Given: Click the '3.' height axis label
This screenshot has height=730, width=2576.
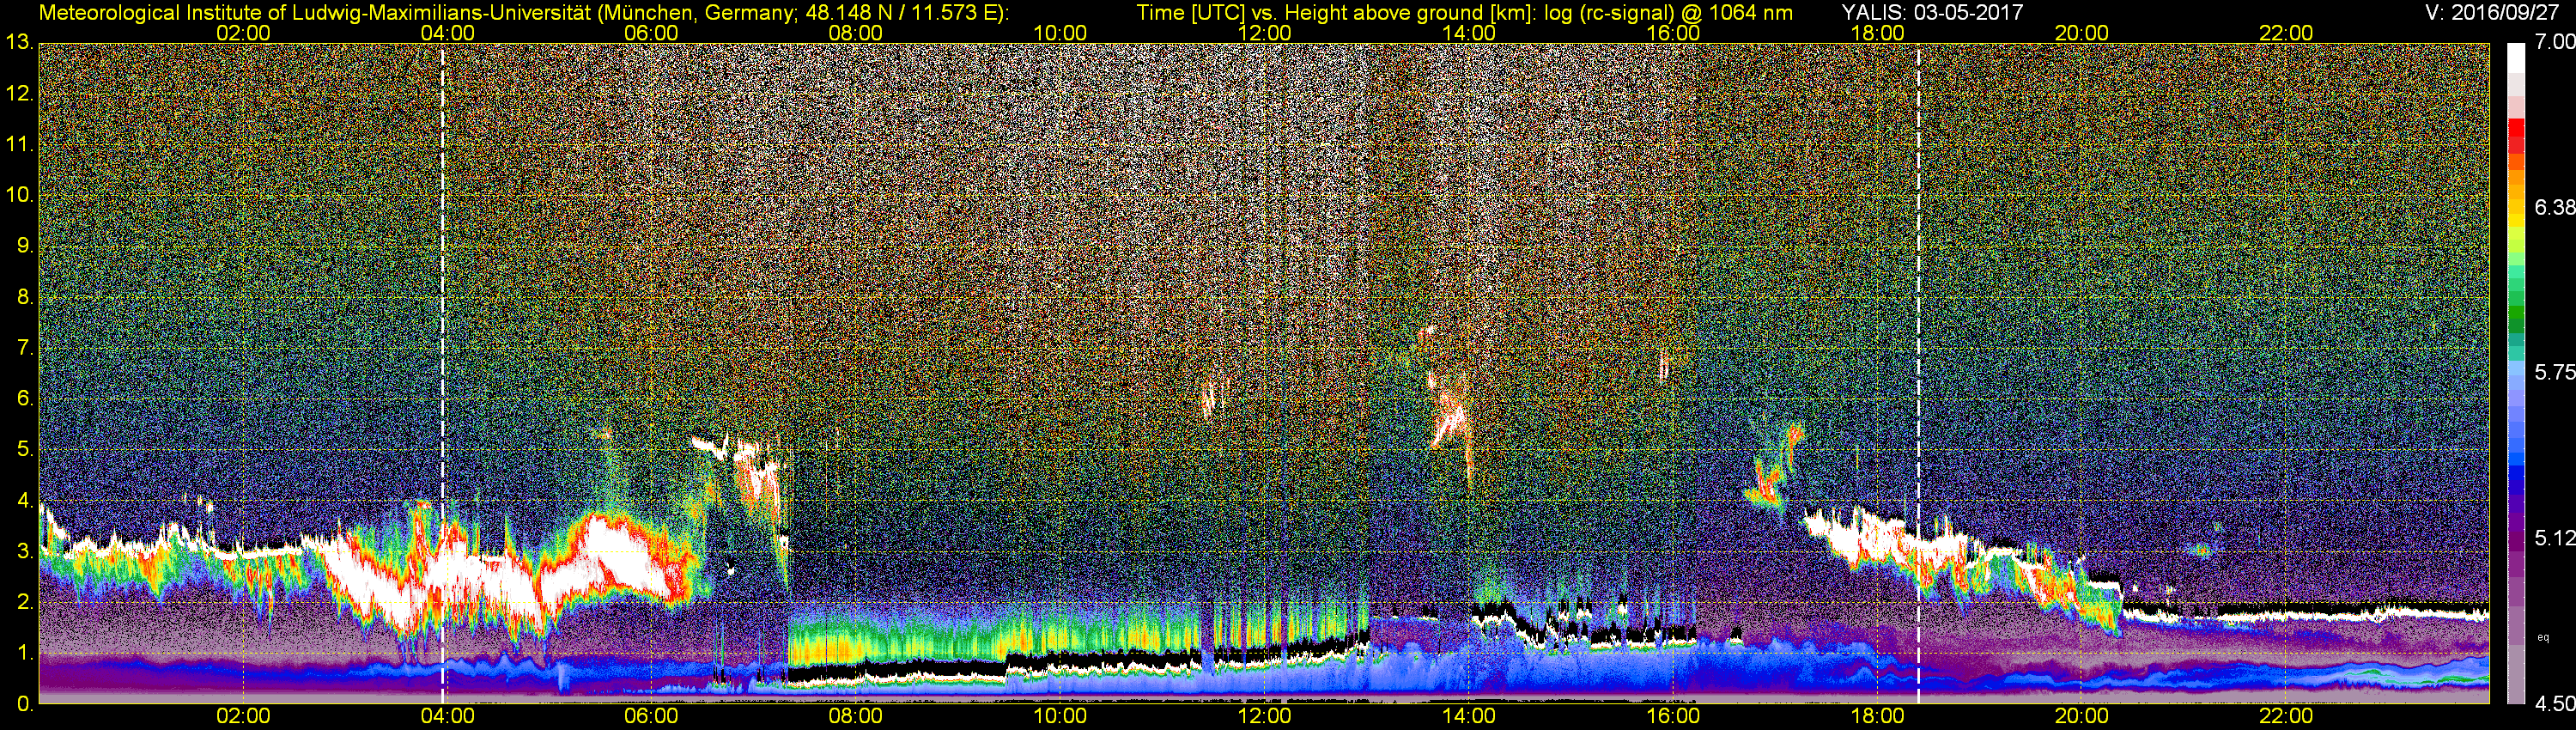Looking at the screenshot, I should coord(25,552).
